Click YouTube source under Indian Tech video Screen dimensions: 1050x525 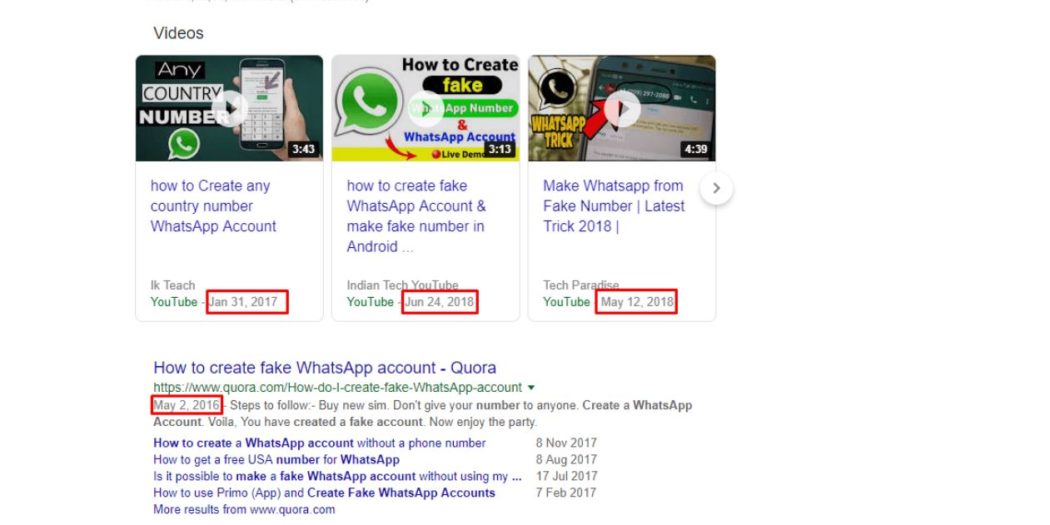pyautogui.click(x=370, y=302)
